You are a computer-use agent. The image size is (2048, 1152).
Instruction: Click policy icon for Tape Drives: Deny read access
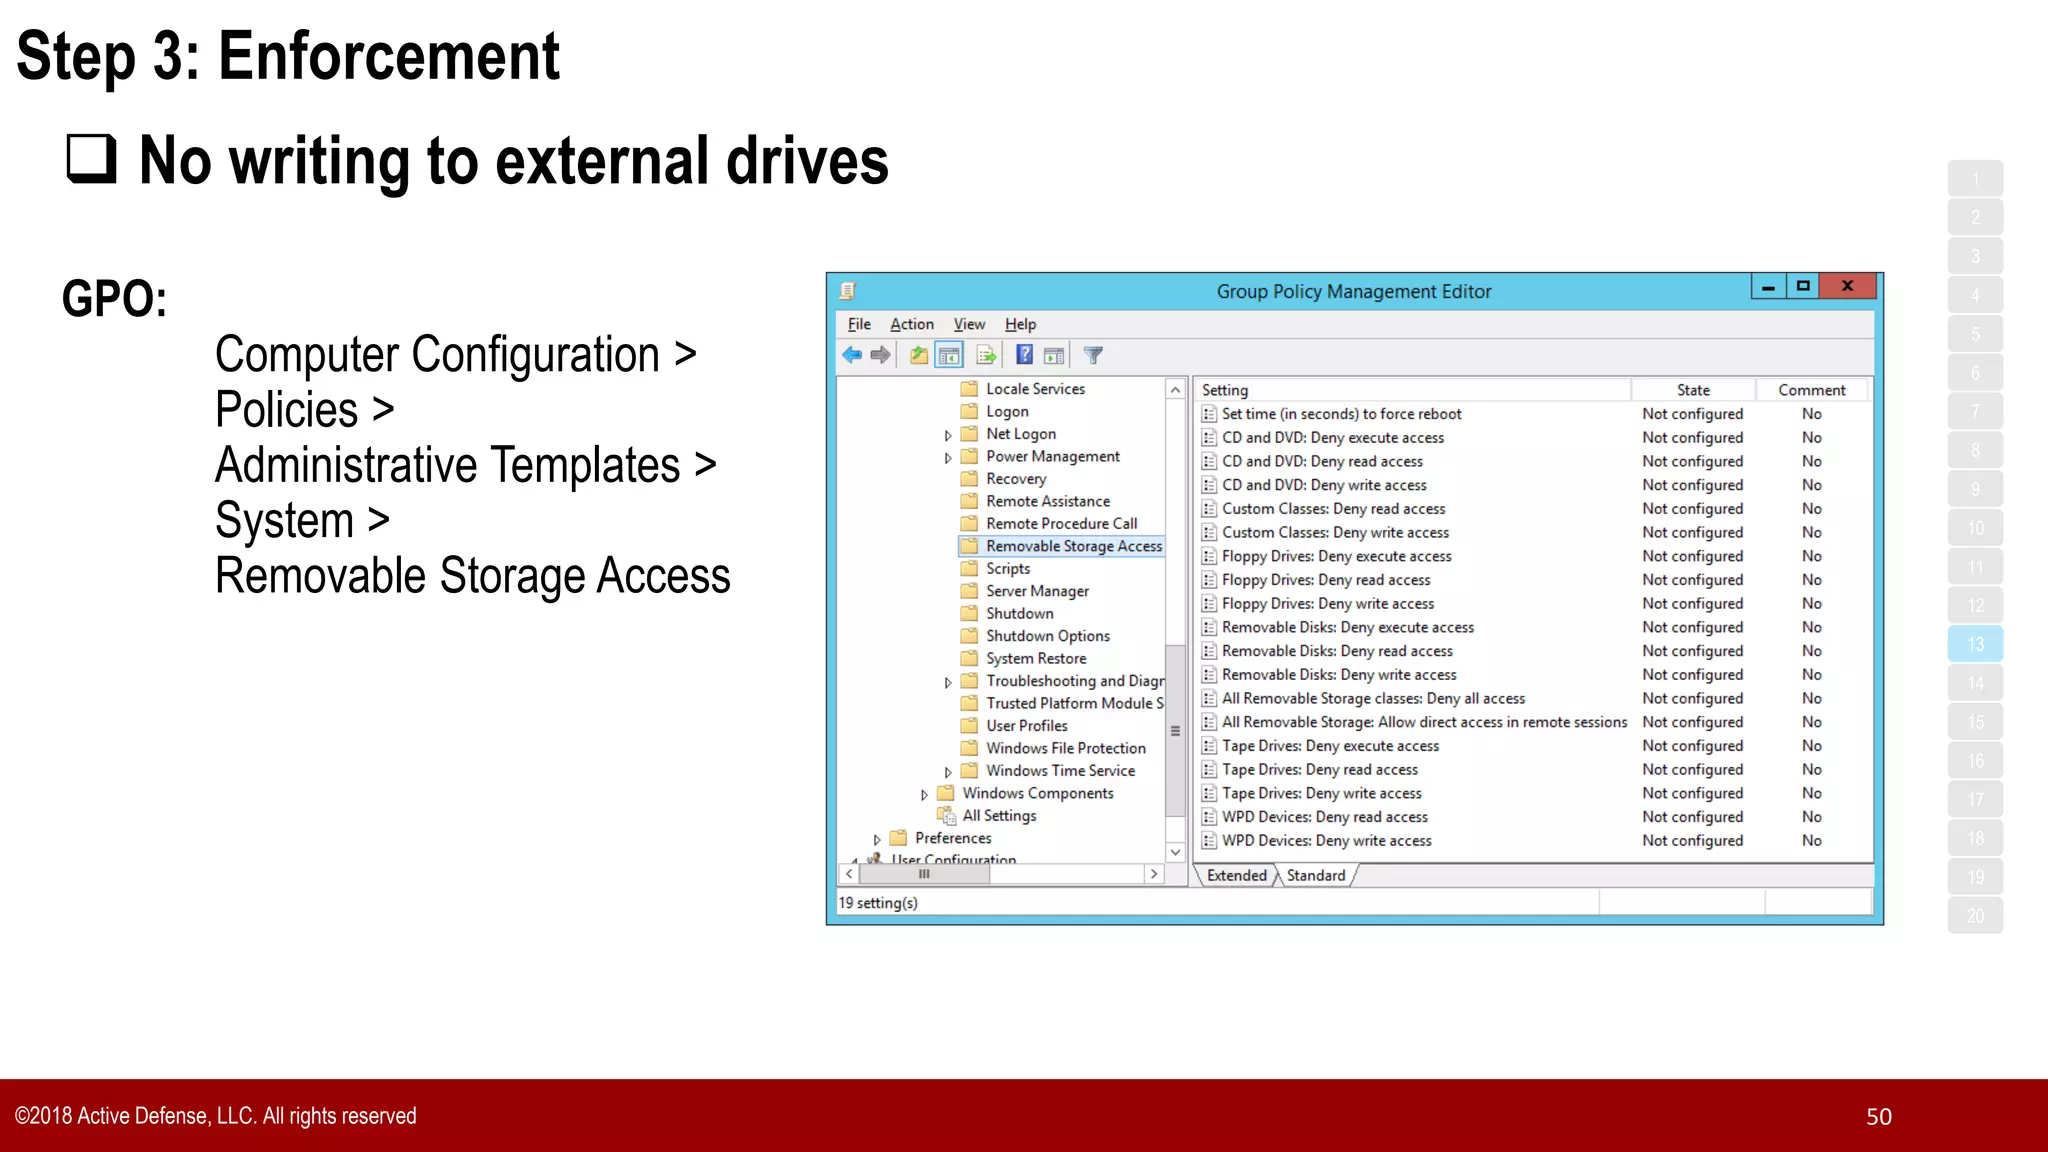(x=1209, y=770)
